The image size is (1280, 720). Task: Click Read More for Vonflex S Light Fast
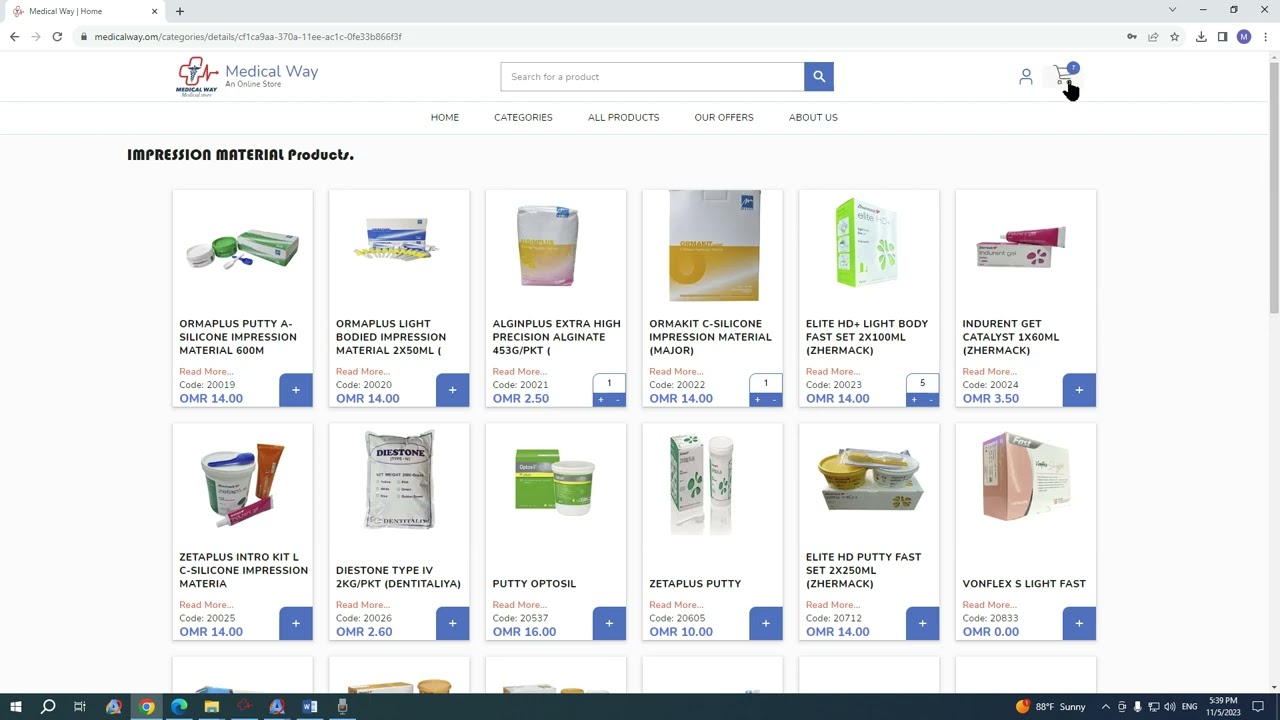(989, 605)
